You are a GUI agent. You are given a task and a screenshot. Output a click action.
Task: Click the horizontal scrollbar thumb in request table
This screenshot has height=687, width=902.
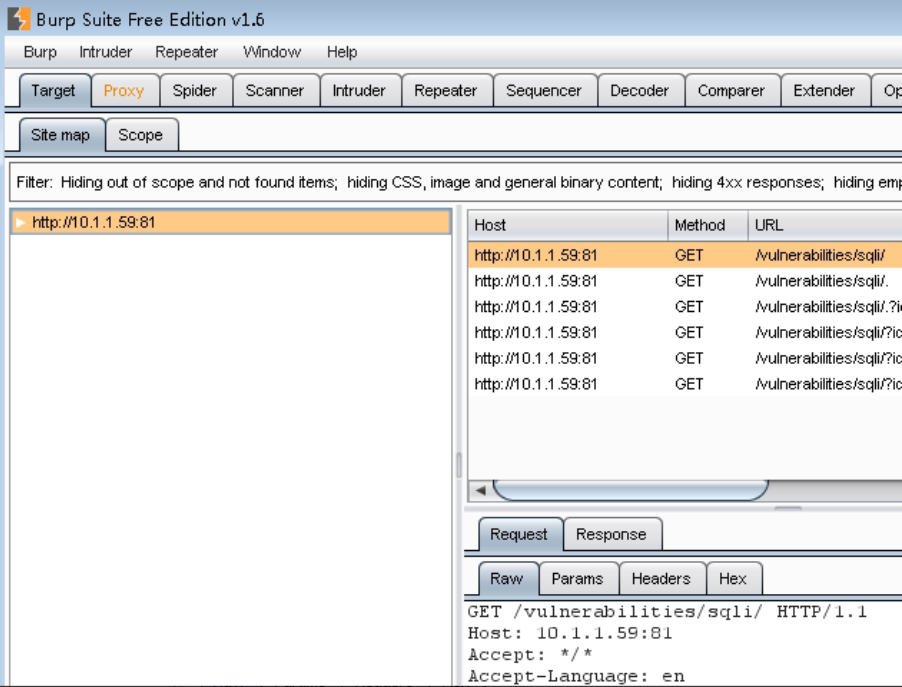630,490
